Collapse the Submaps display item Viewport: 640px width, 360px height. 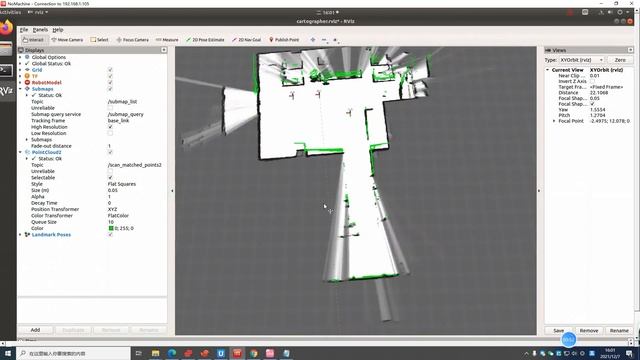click(20, 89)
